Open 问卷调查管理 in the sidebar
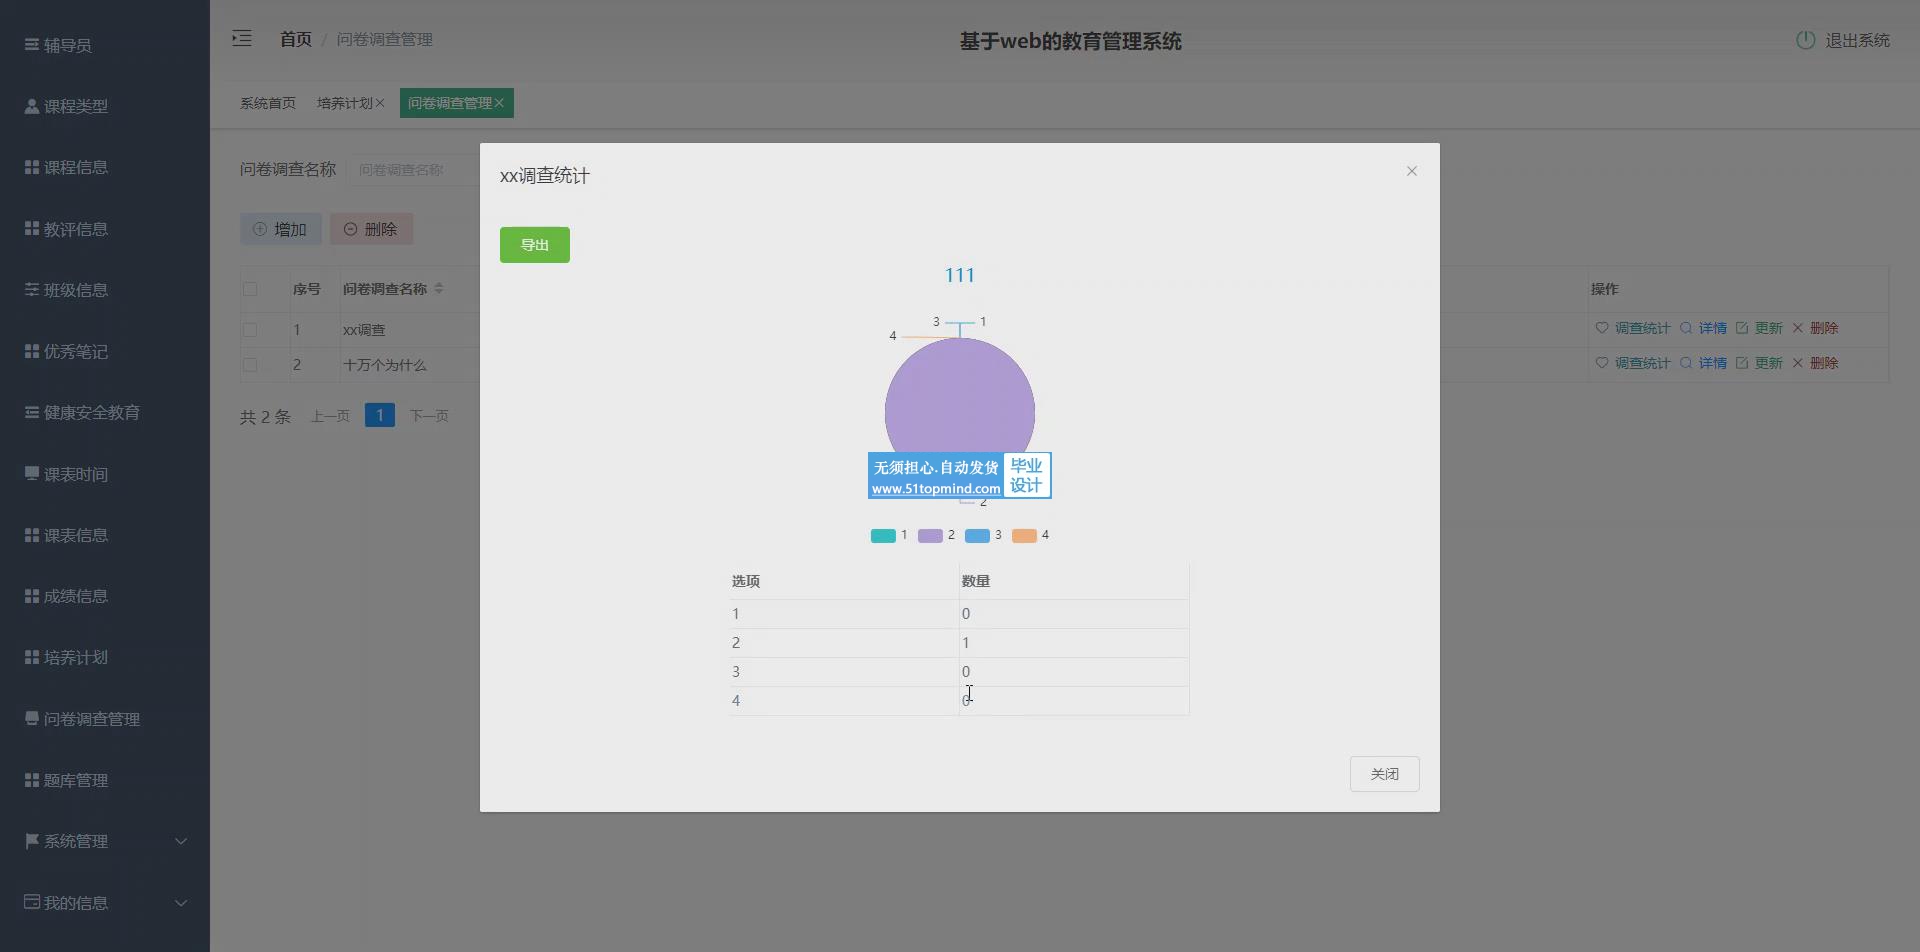The image size is (1920, 952). point(105,719)
